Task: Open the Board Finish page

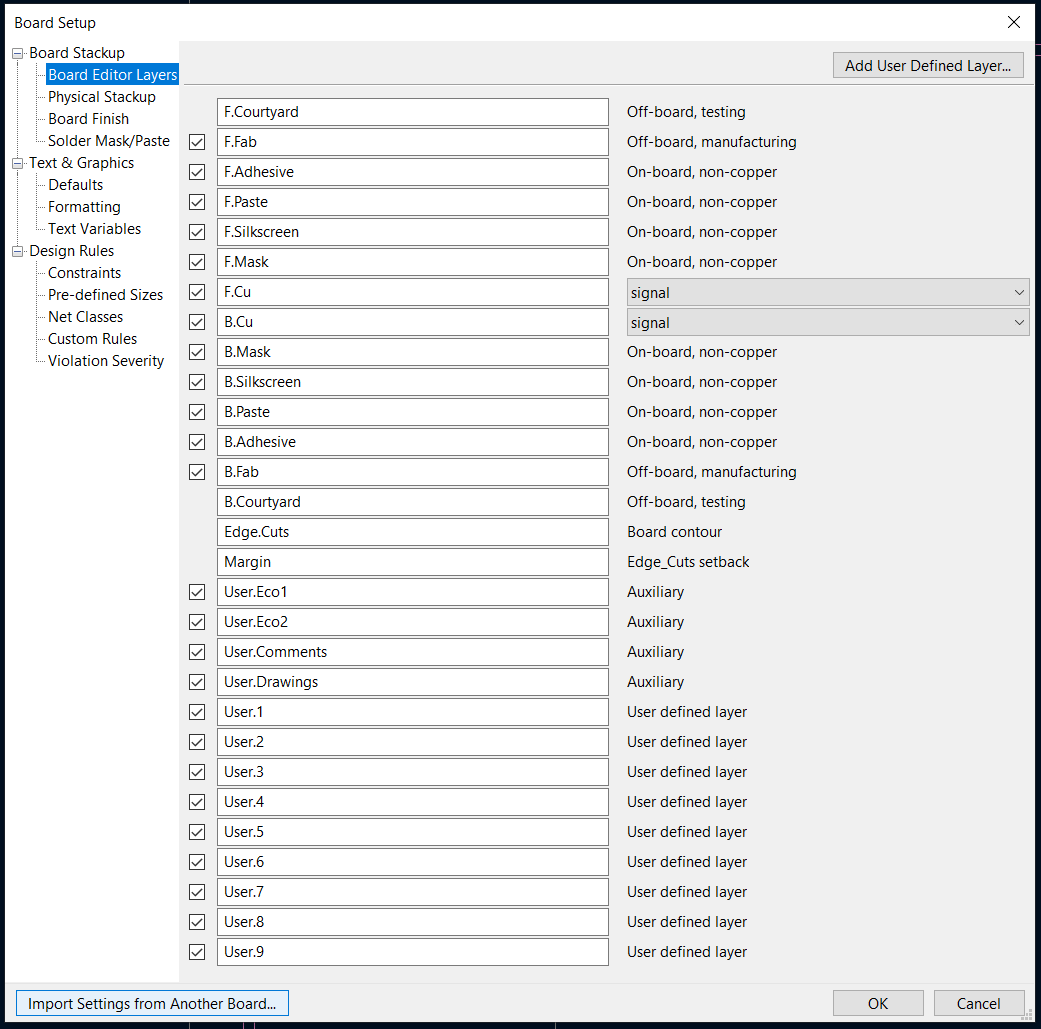Action: (88, 119)
